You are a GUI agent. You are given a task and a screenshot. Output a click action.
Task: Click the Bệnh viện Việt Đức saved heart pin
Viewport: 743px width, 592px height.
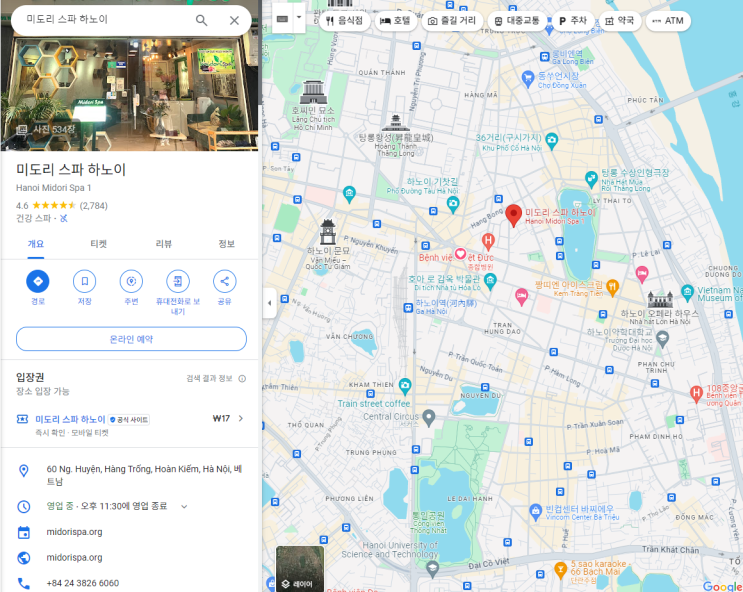click(460, 254)
